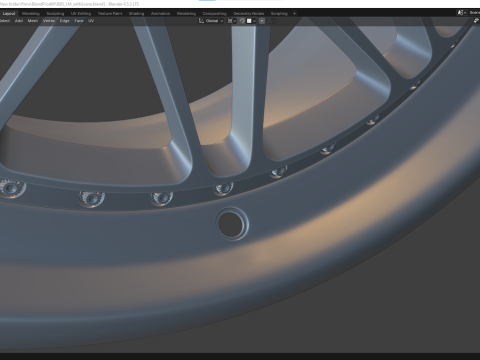This screenshot has height=360, width=480.
Task: Open the Add menu in viewport header
Action: [19, 21]
